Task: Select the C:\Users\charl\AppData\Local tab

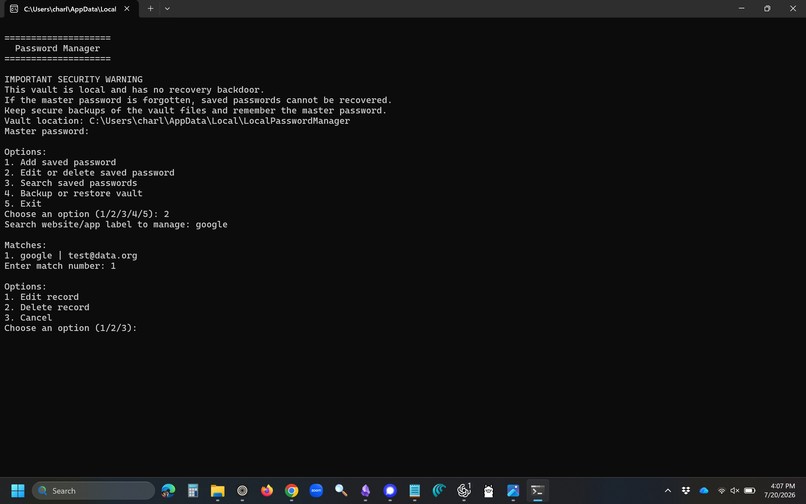Action: (70, 9)
